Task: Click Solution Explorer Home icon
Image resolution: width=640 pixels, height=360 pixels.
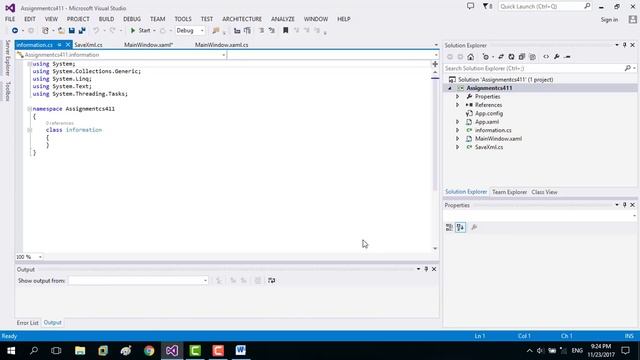Action: click(471, 57)
